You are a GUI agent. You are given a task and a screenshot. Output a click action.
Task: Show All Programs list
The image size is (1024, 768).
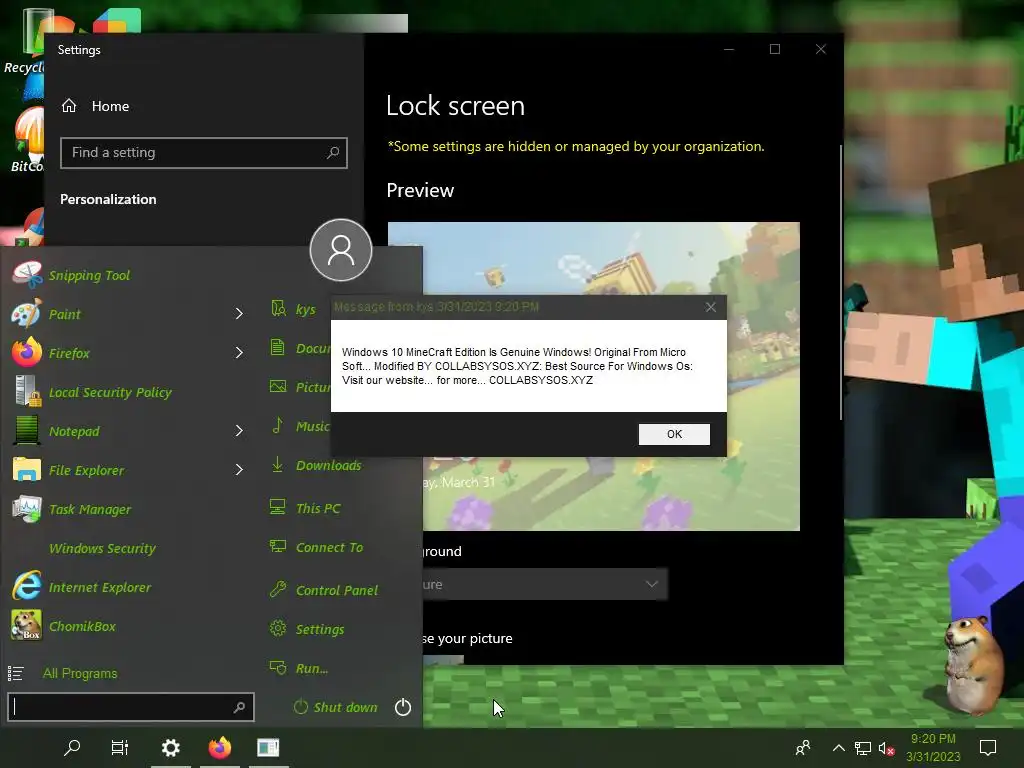point(63,673)
